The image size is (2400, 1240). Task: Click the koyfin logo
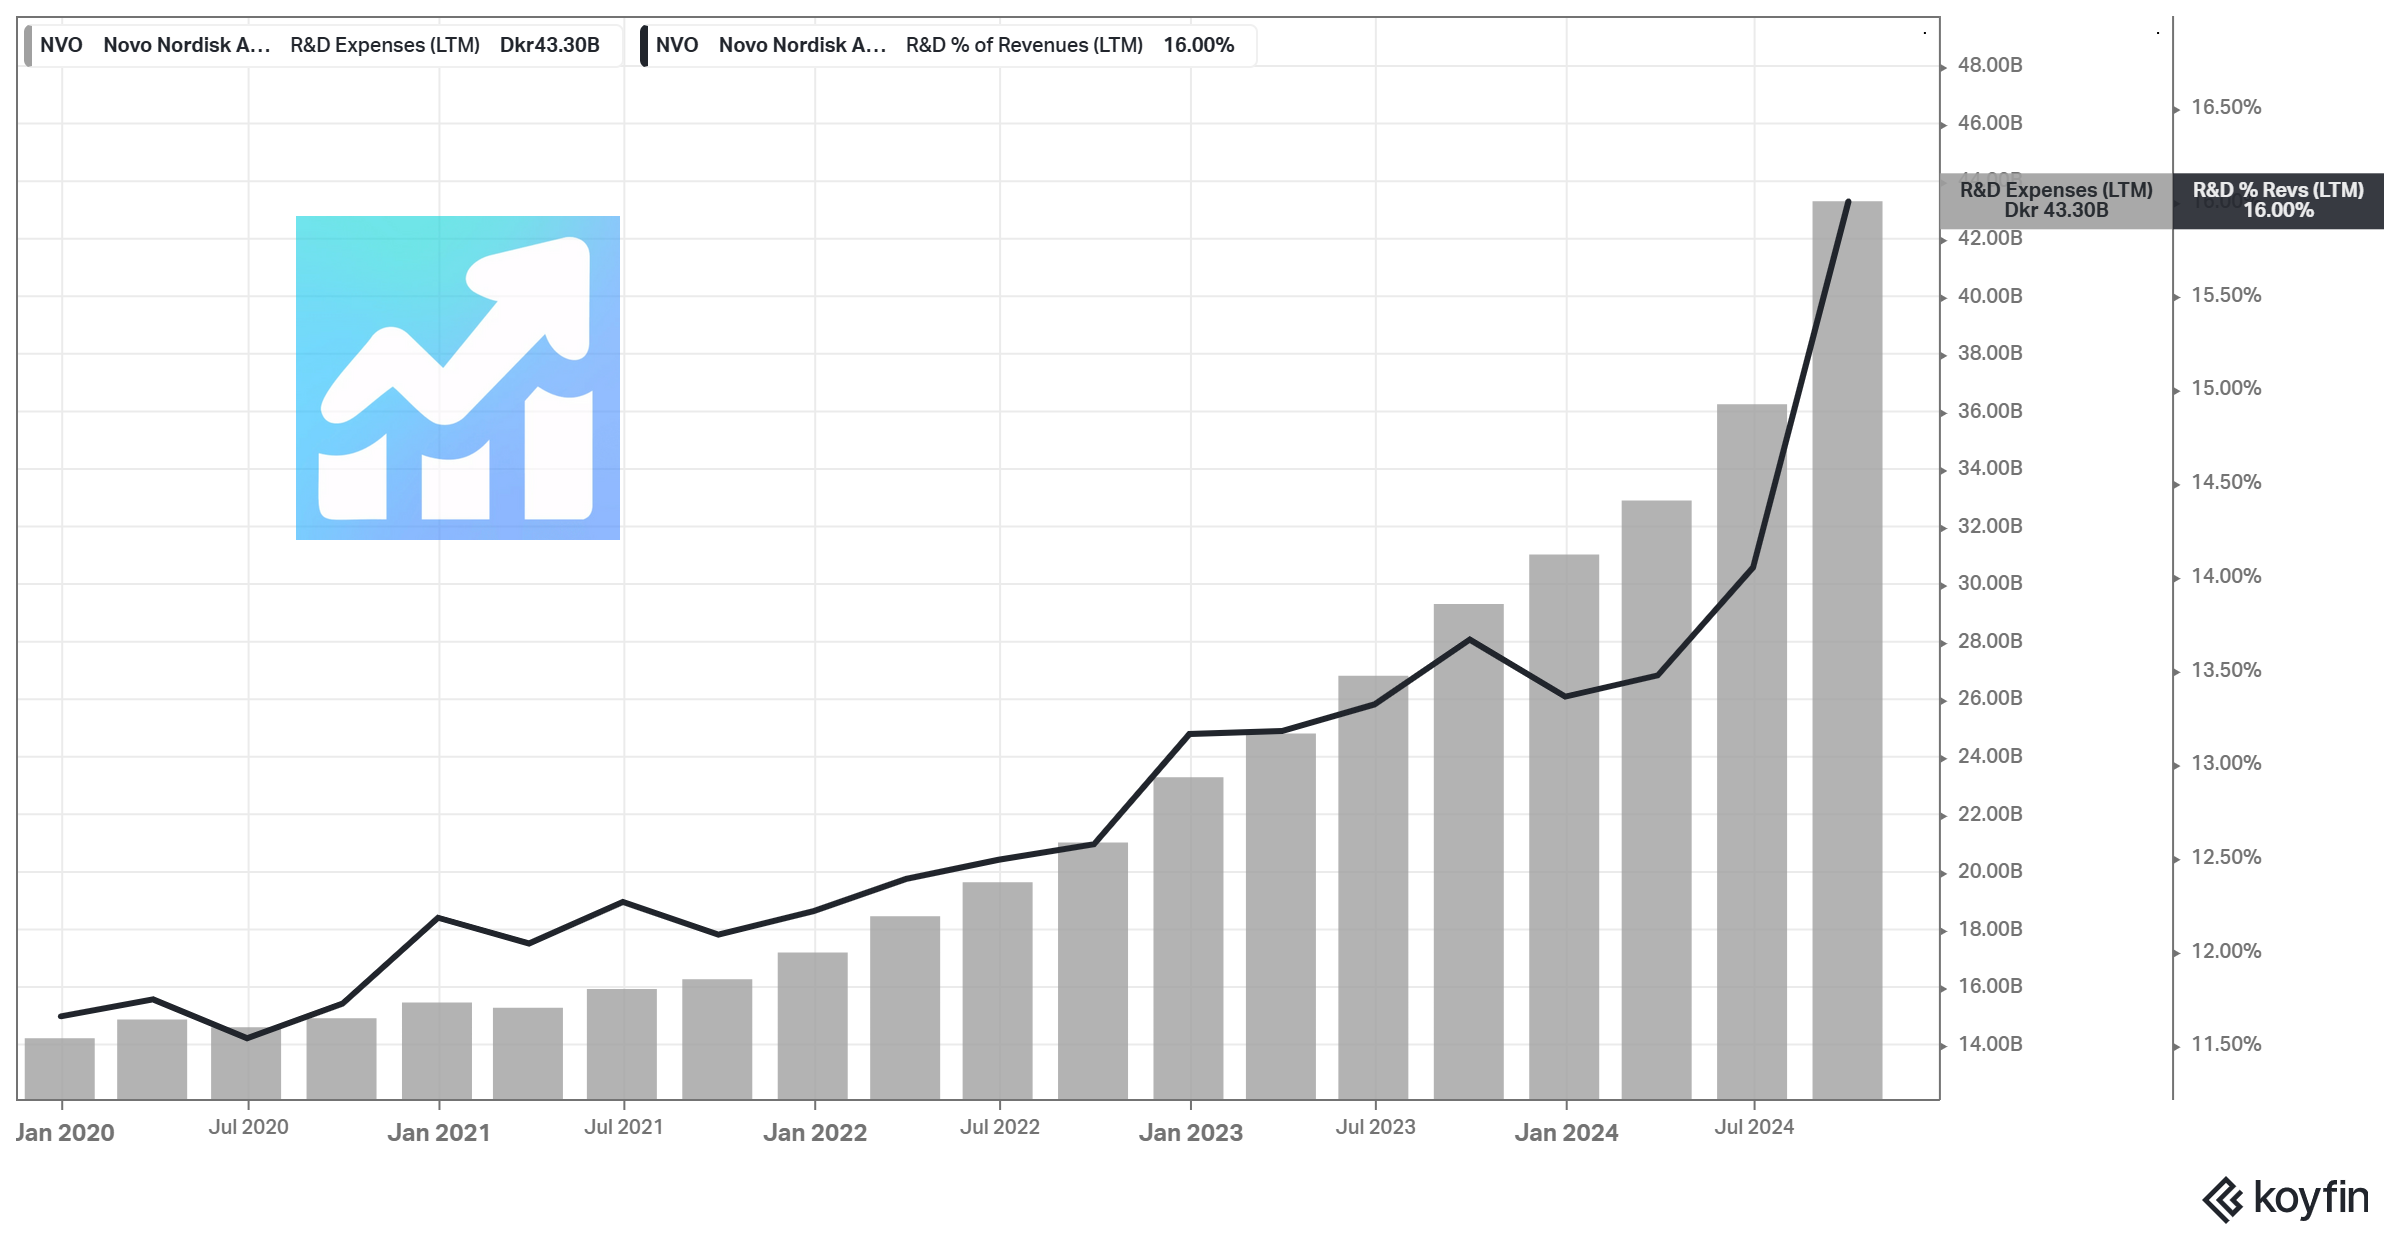point(2285,1198)
